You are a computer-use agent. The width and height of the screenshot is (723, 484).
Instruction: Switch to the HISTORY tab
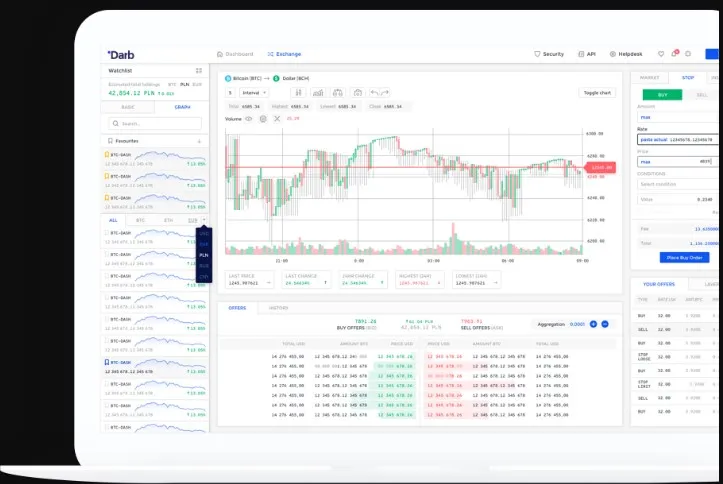[279, 308]
